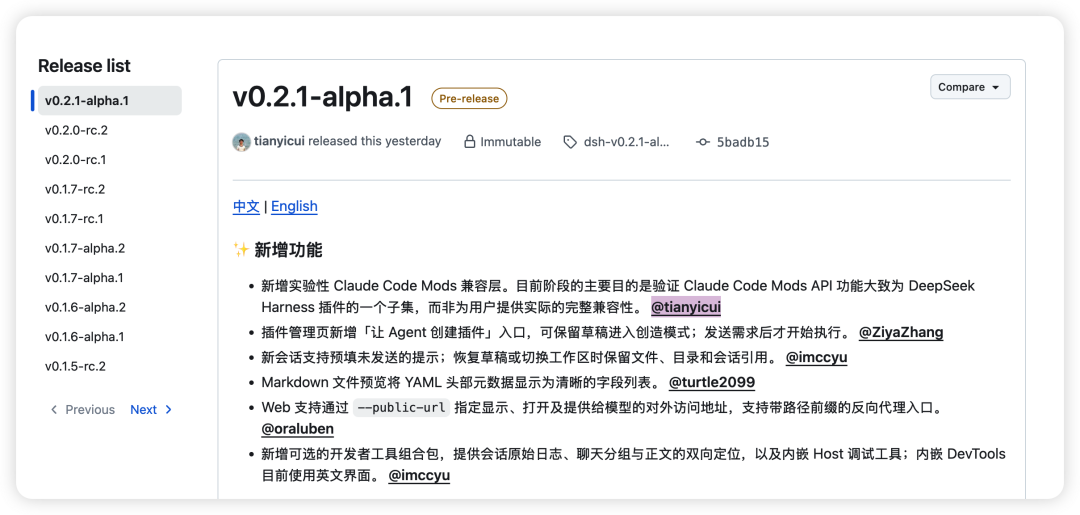Click the 'released this yesterday' text
The image size is (1080, 515).
[375, 142]
